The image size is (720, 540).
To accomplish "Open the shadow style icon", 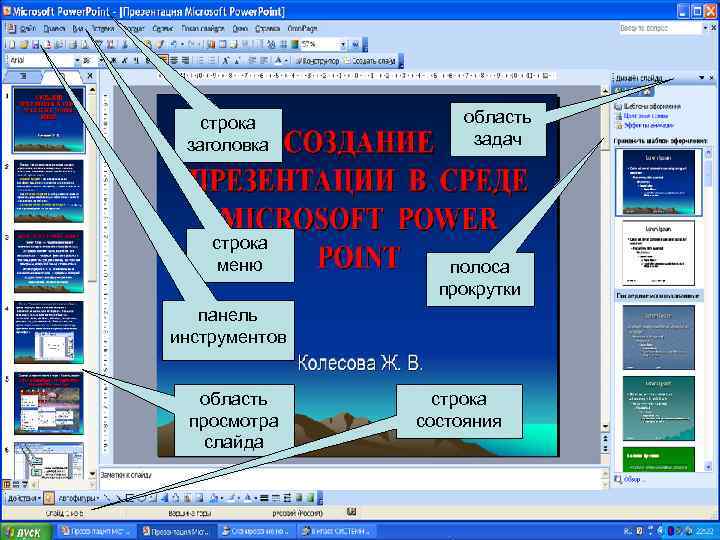I will pyautogui.click(x=298, y=498).
